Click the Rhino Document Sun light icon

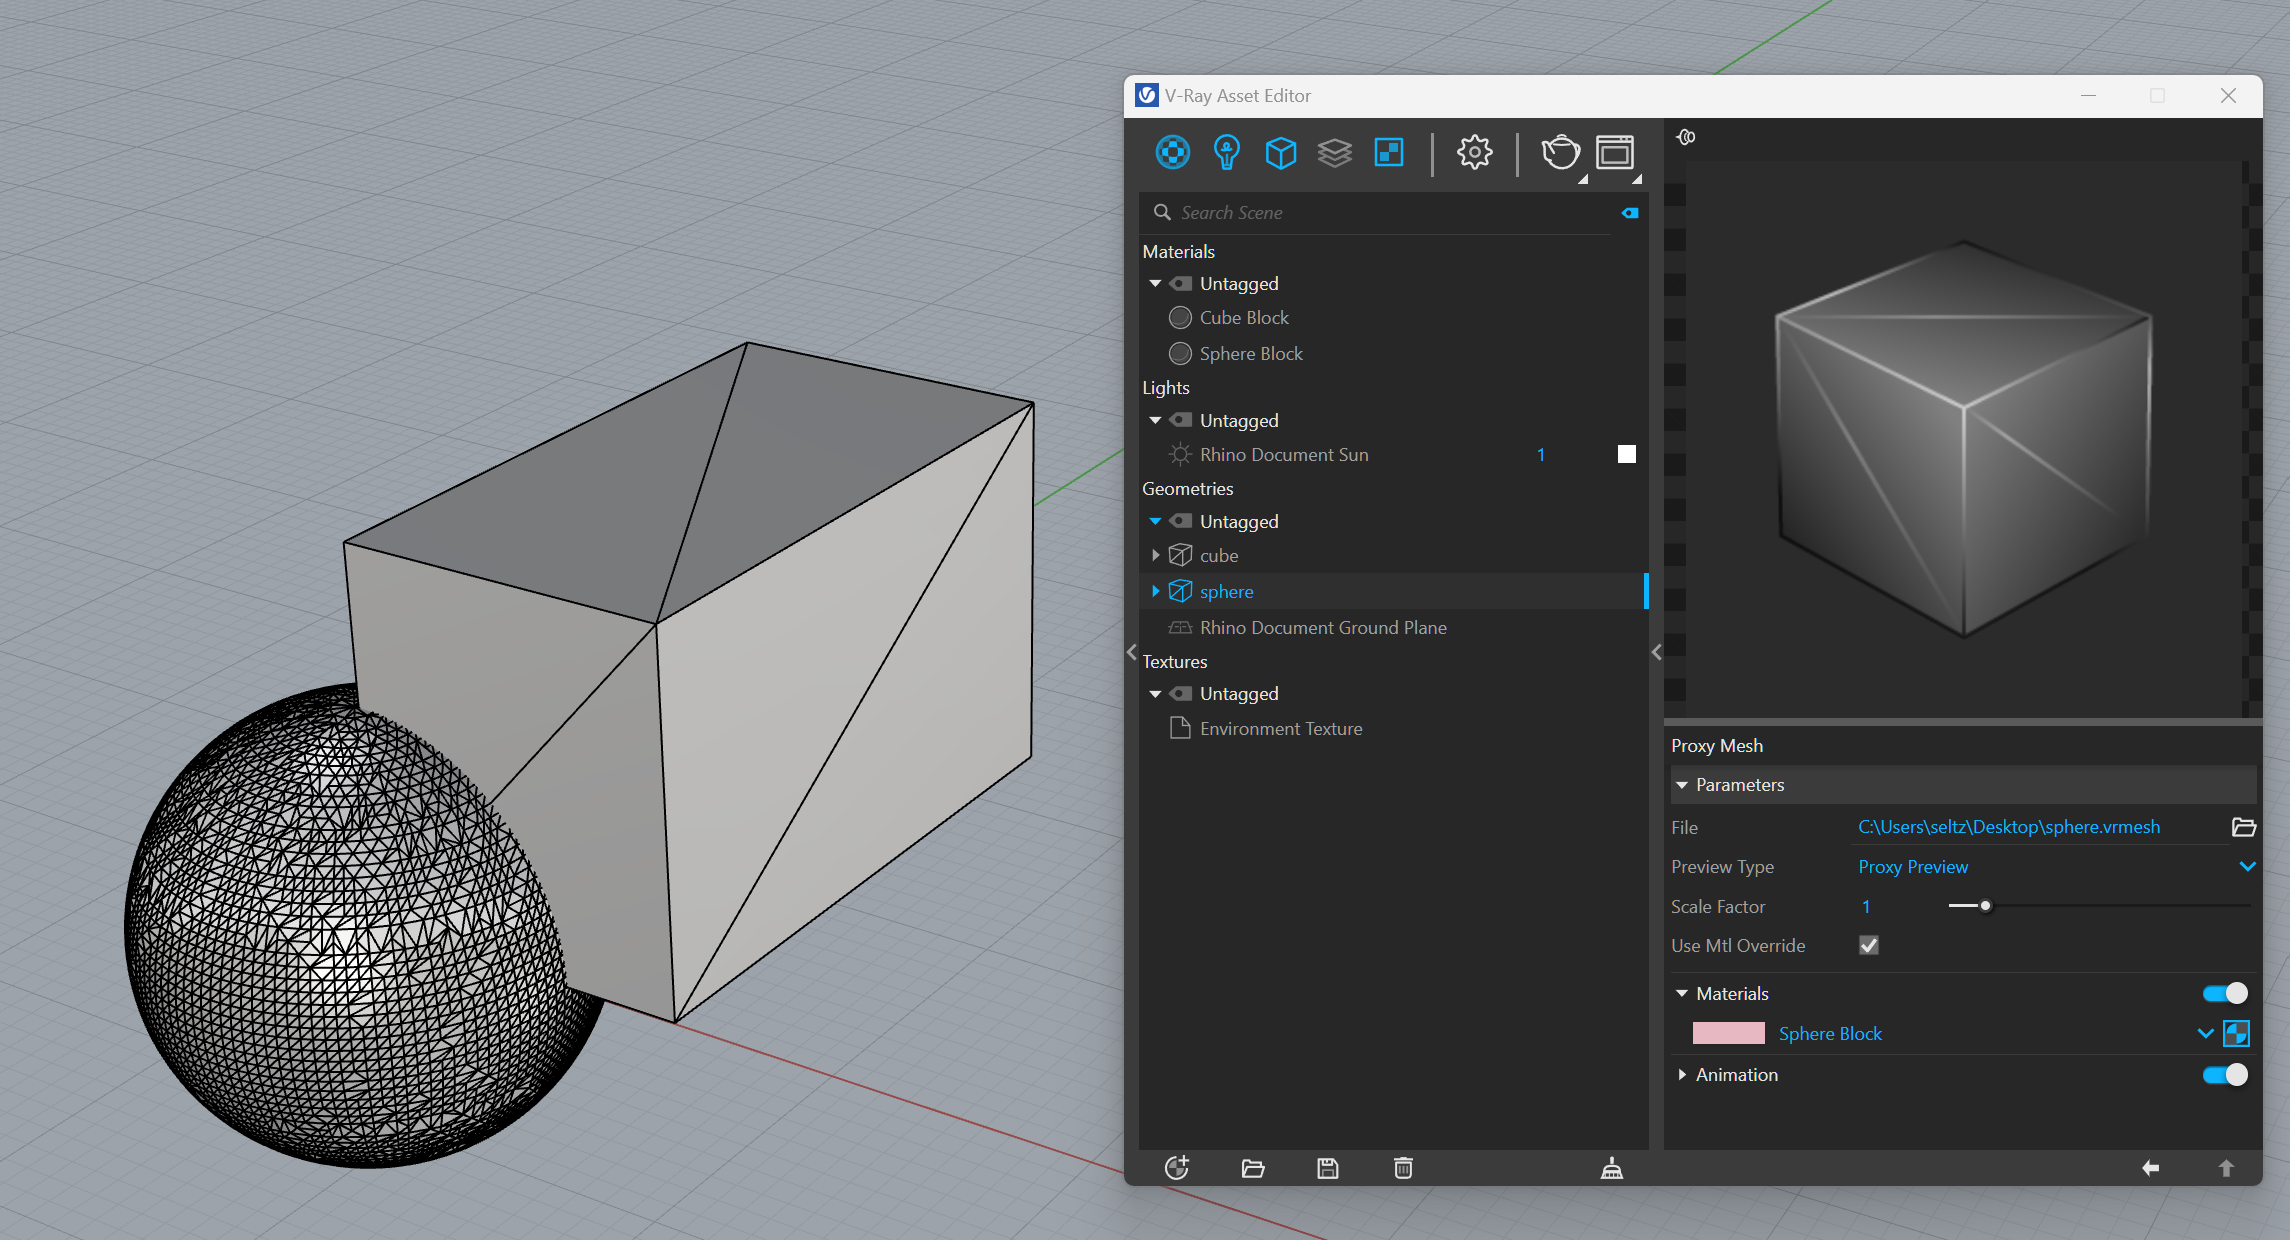pyautogui.click(x=1180, y=455)
